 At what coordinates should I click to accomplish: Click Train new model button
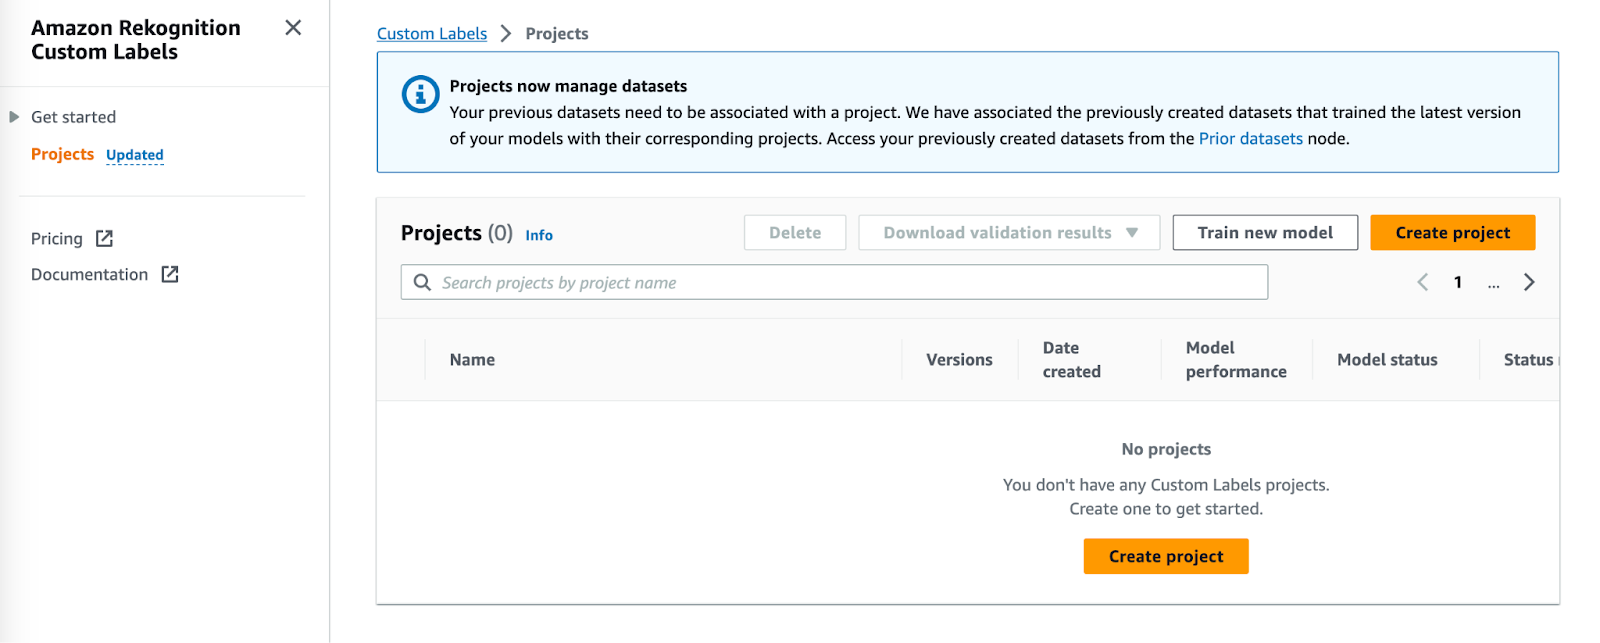1265,233
